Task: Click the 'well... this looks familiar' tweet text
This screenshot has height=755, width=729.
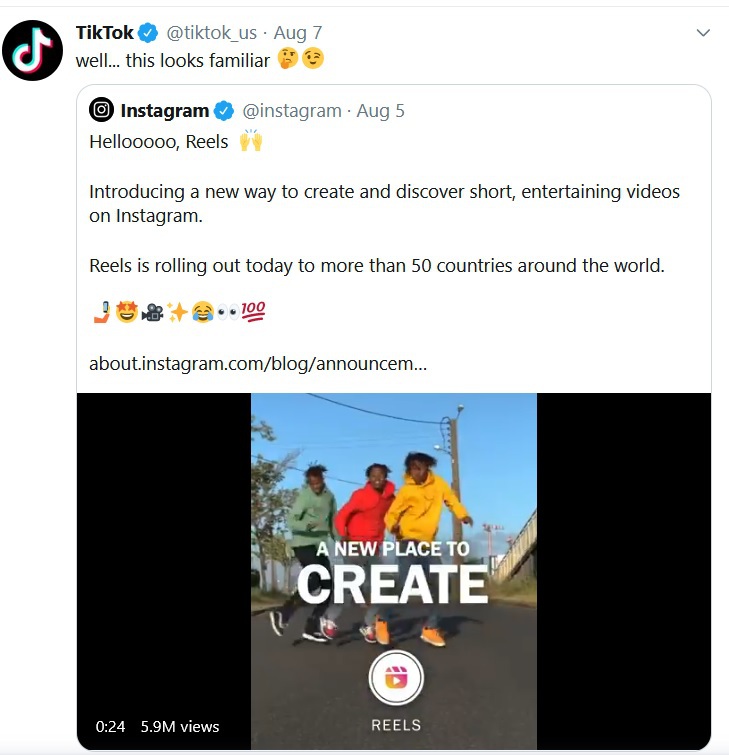Action: [x=173, y=60]
